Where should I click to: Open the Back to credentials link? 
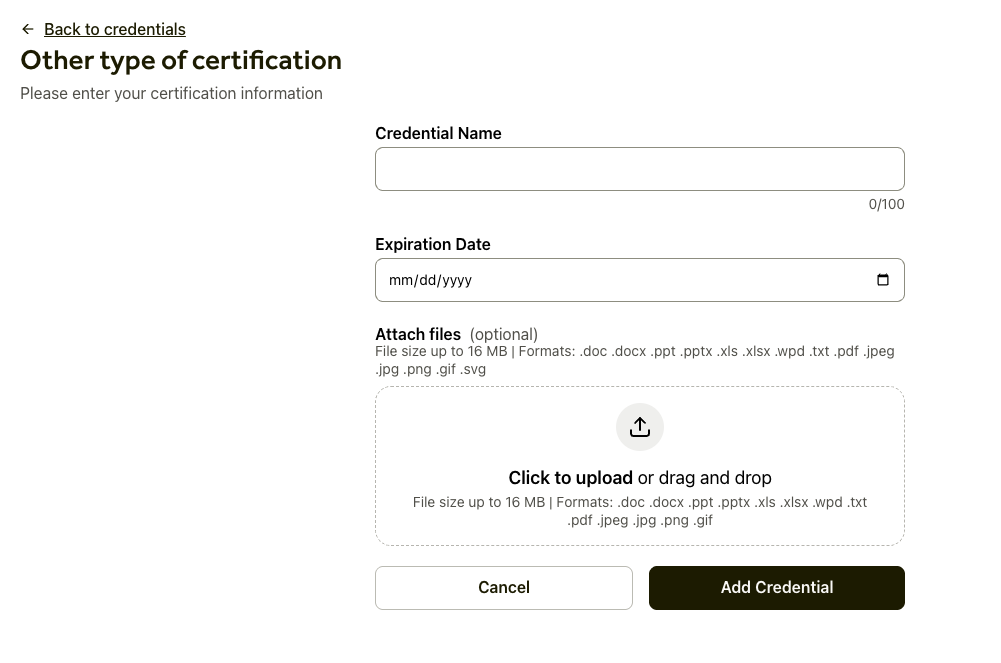pyautogui.click(x=115, y=29)
